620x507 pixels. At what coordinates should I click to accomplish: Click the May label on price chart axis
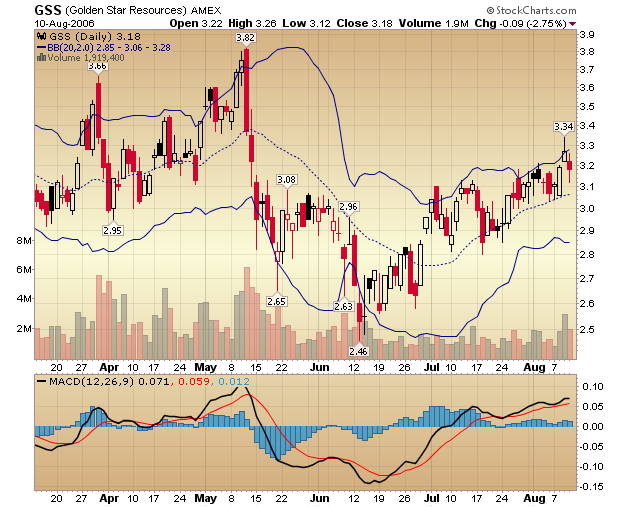(206, 367)
